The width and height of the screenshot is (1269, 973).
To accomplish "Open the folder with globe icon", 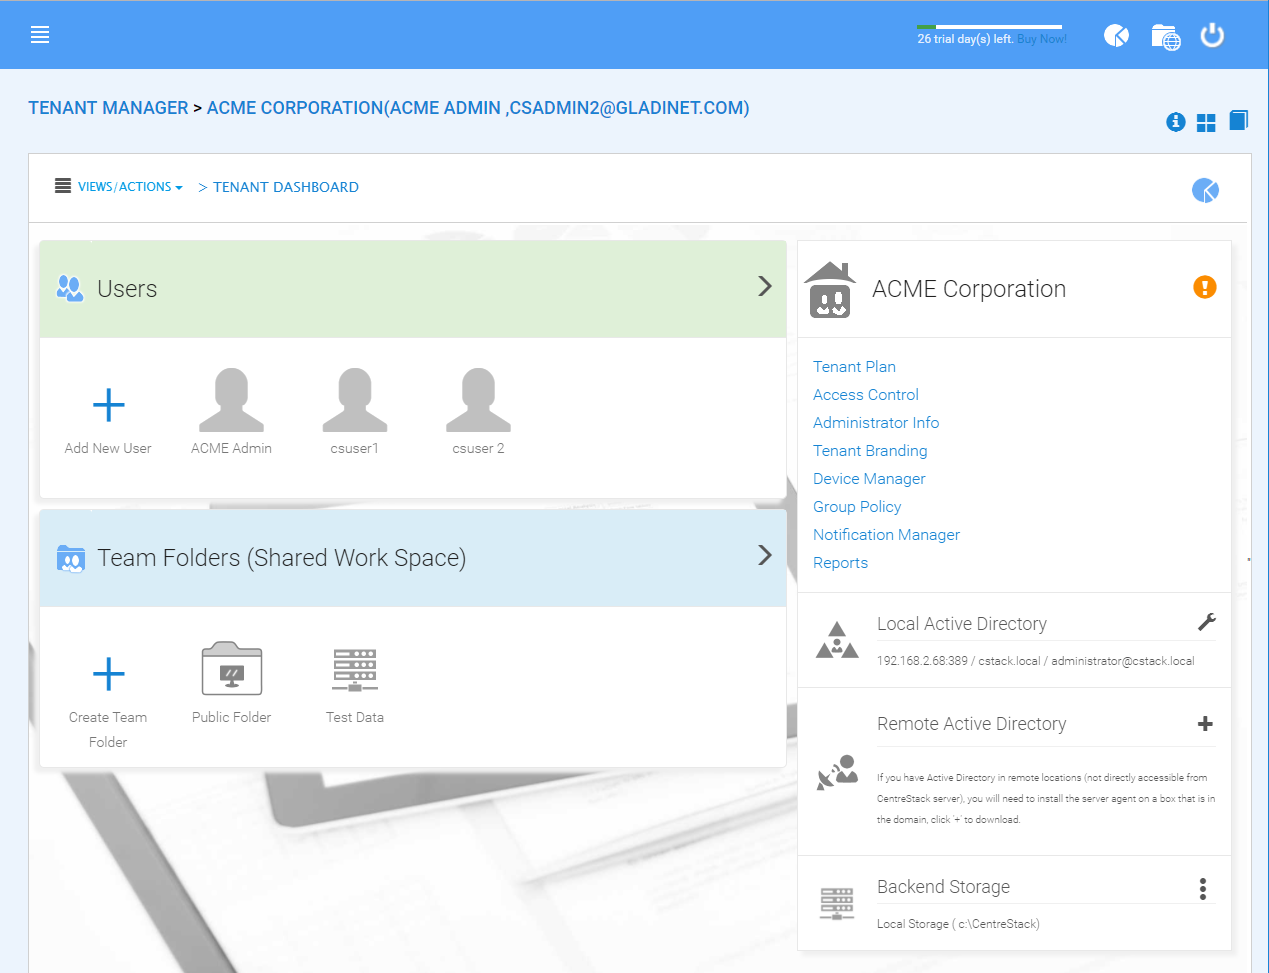I will [1165, 37].
